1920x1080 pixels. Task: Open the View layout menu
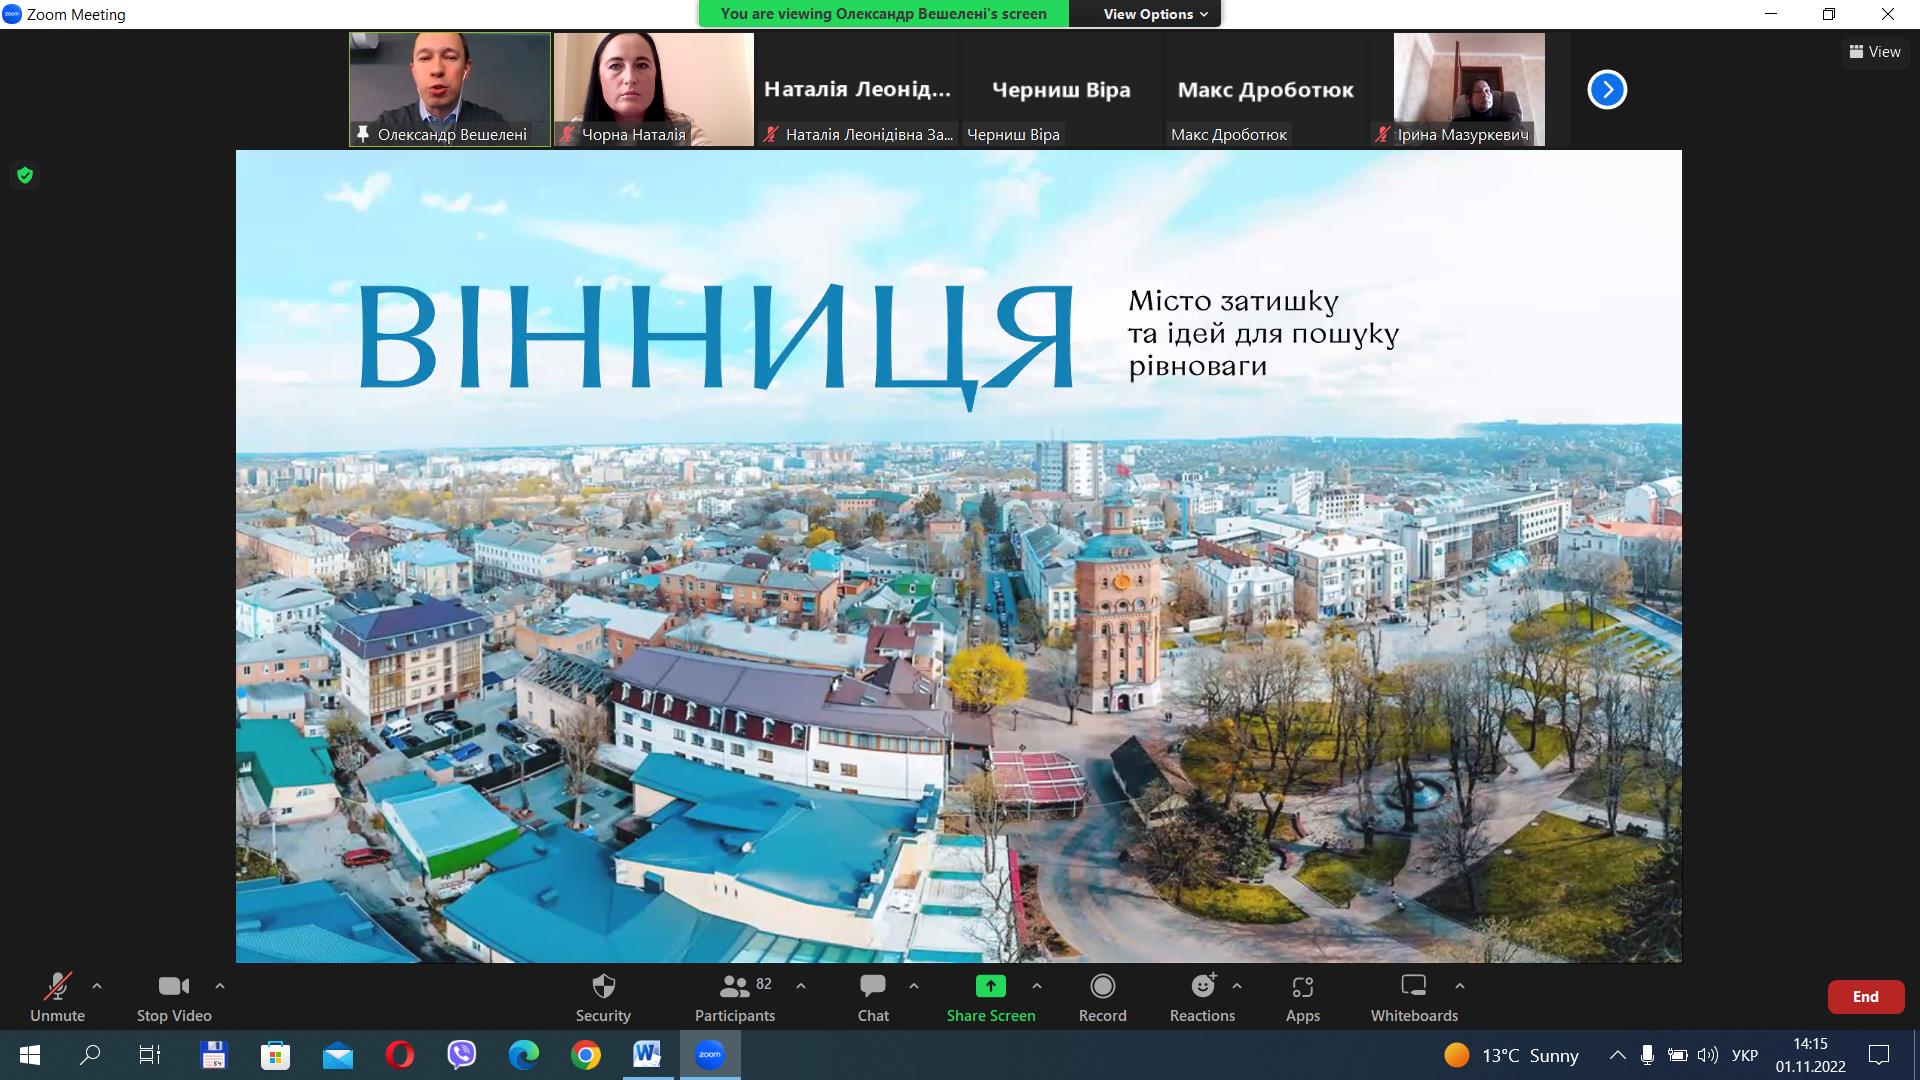(1875, 52)
